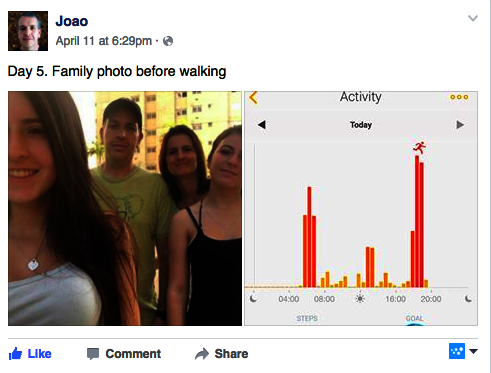This screenshot has width=491, height=373.
Task: Select the GOAL tab
Action: tap(414, 318)
